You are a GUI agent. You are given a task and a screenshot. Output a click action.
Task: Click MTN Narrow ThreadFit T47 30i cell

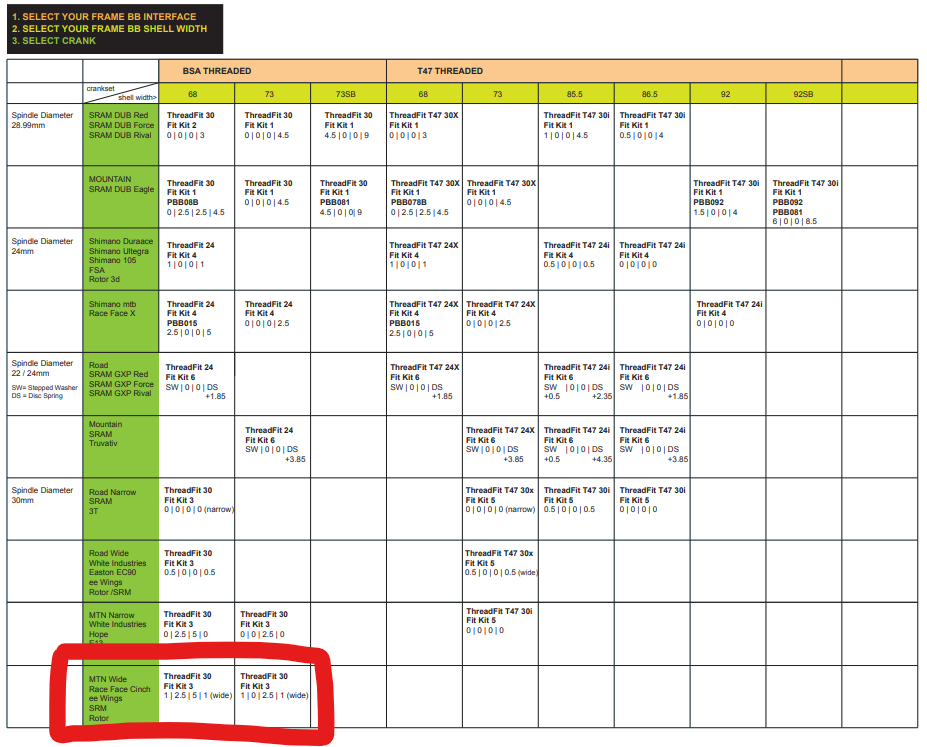500,634
